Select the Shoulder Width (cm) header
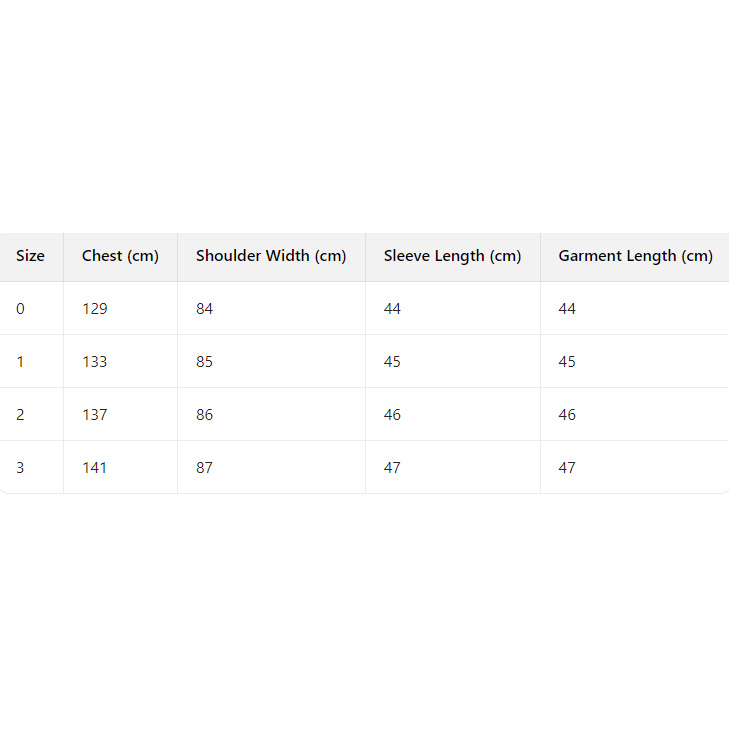 (x=271, y=256)
